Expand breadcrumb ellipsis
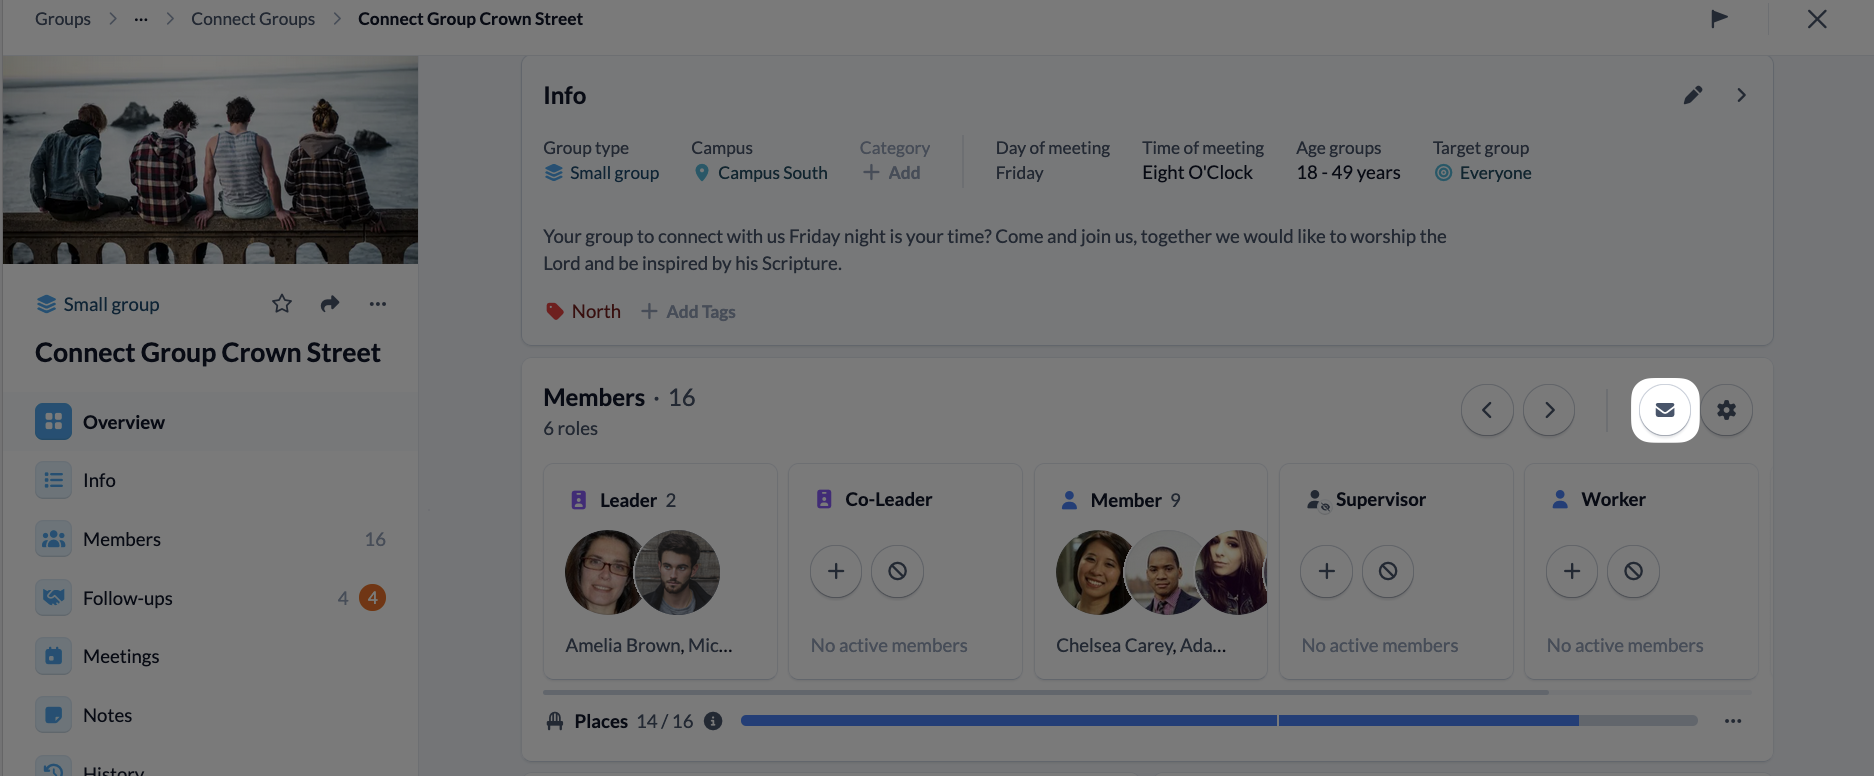 tap(141, 19)
